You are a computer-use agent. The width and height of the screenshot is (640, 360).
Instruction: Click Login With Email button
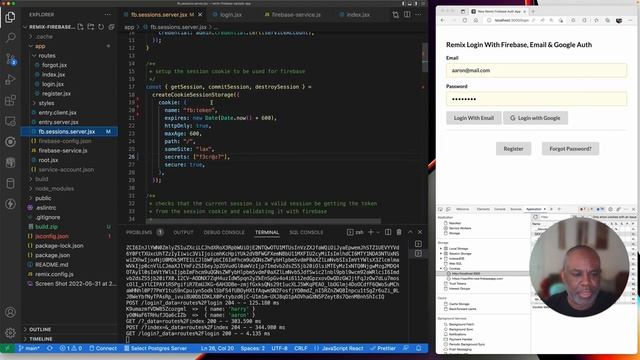coord(473,118)
